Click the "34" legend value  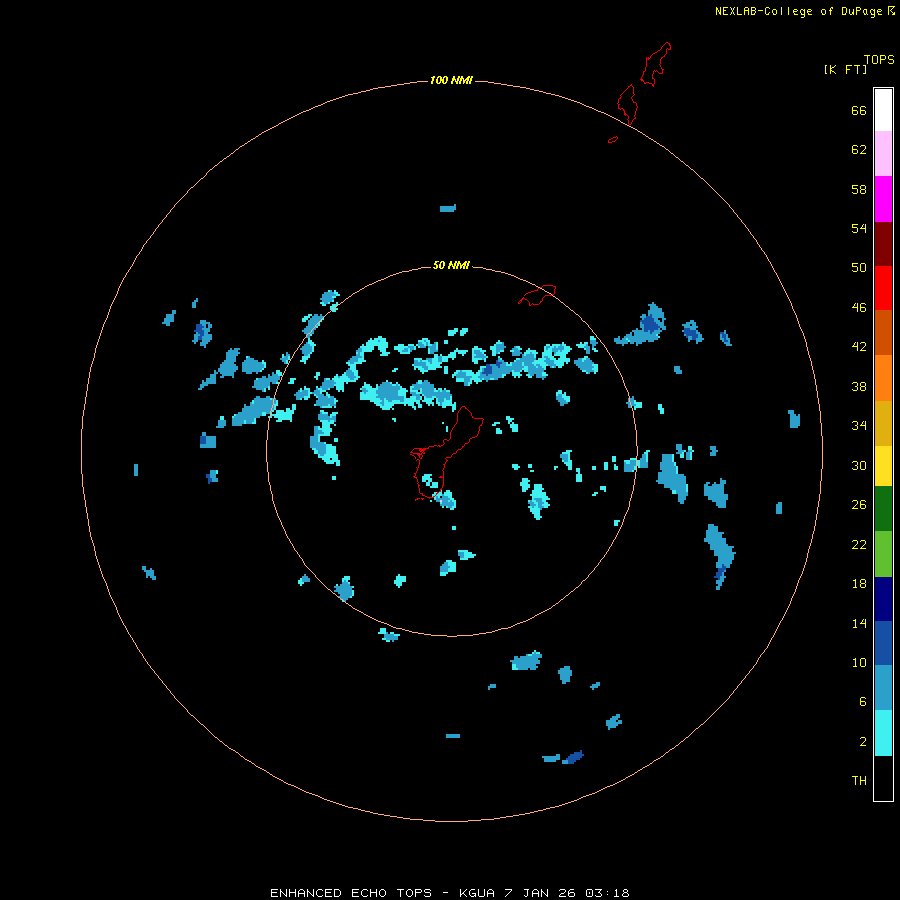pos(859,426)
